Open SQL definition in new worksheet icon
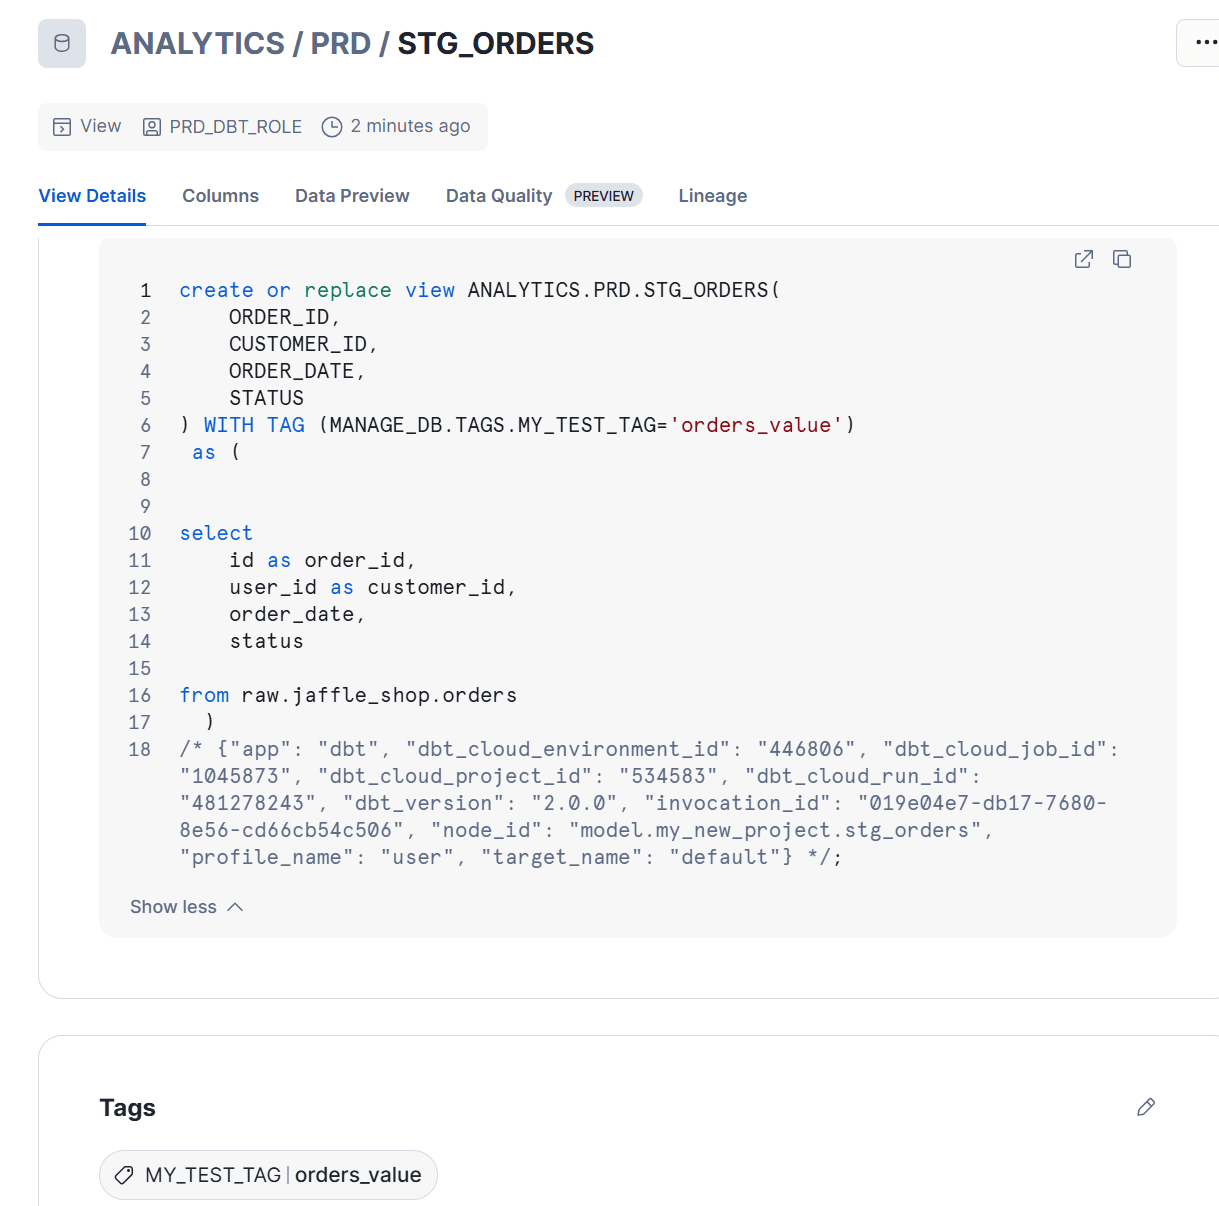Image resolution: width=1219 pixels, height=1206 pixels. pyautogui.click(x=1083, y=259)
